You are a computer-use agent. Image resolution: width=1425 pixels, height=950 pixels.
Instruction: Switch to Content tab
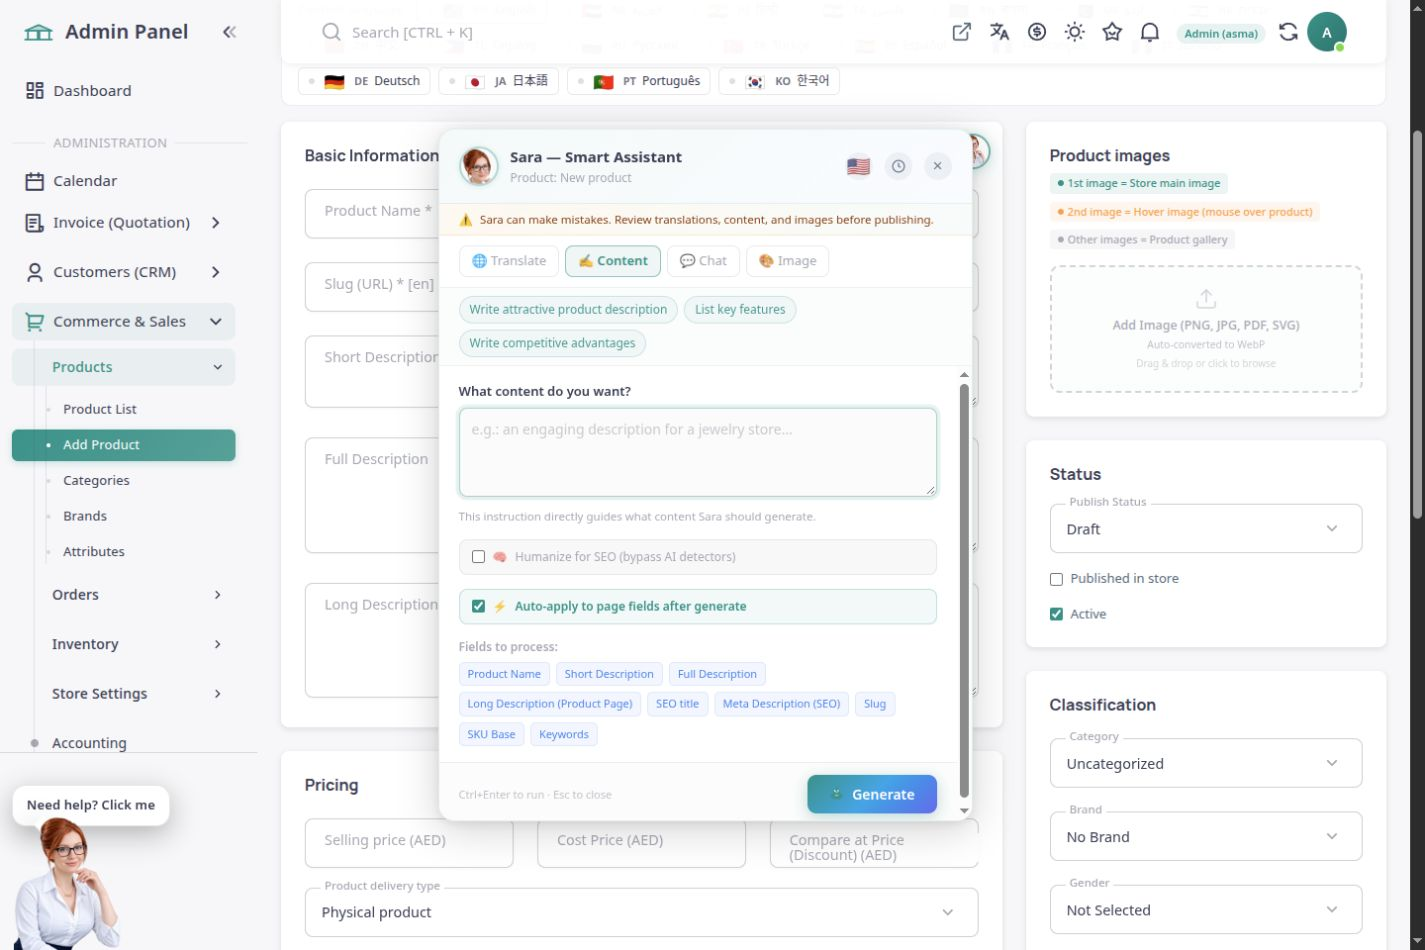point(613,261)
